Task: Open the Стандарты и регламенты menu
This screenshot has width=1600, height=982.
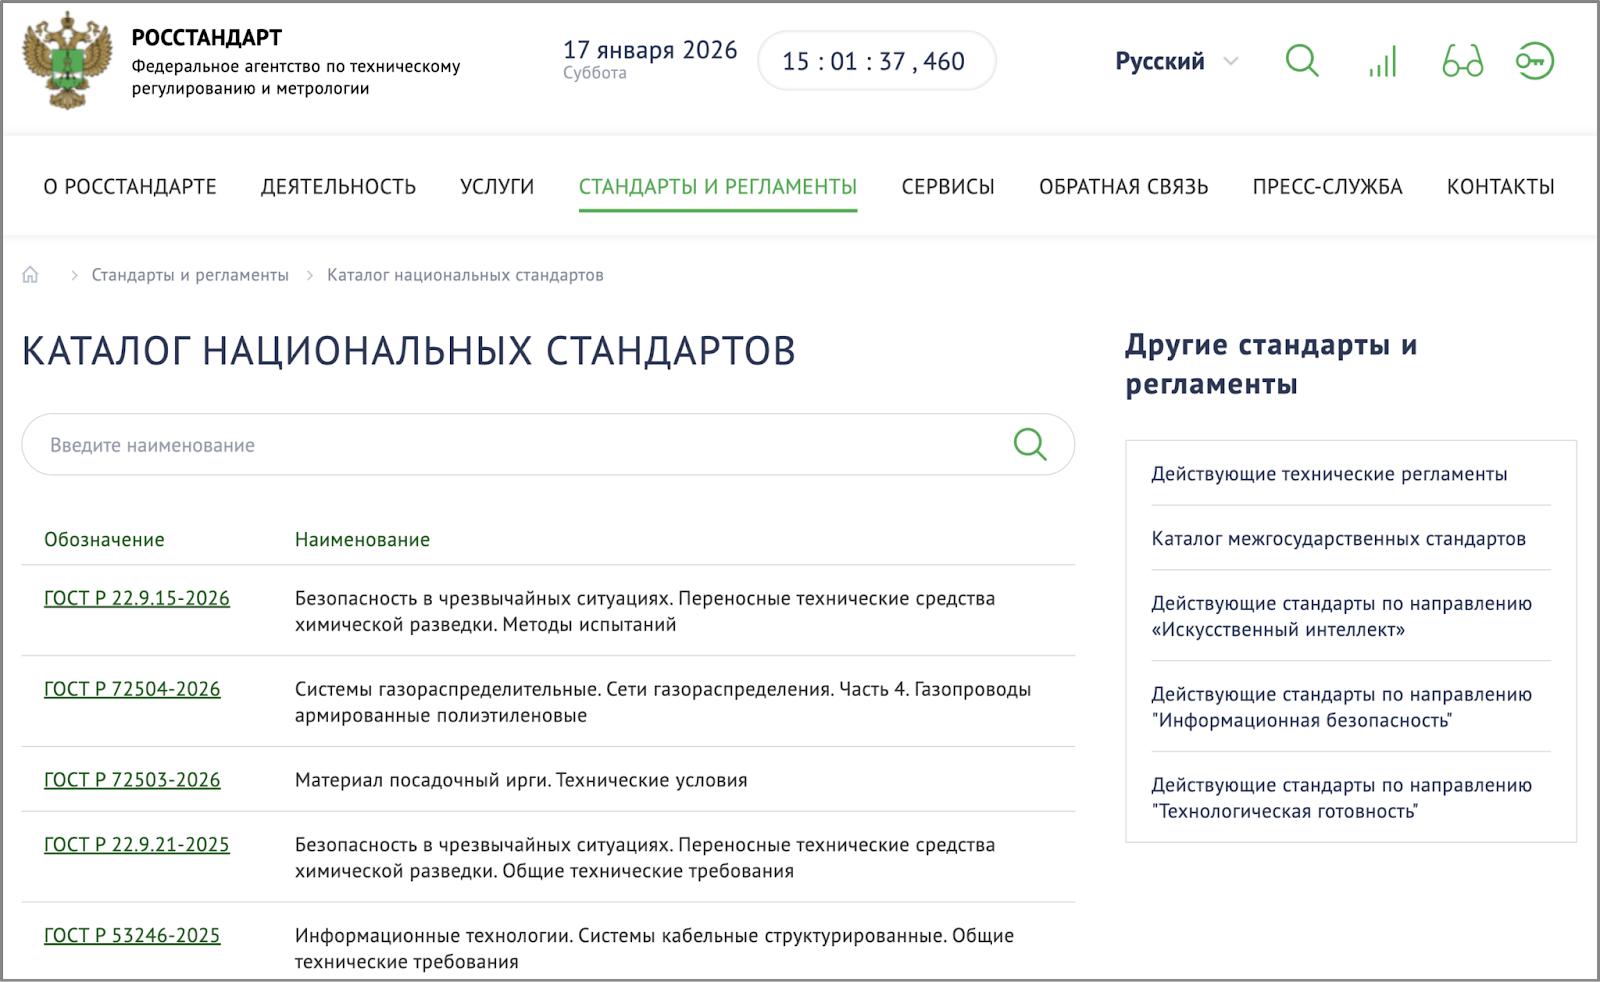Action: (717, 187)
